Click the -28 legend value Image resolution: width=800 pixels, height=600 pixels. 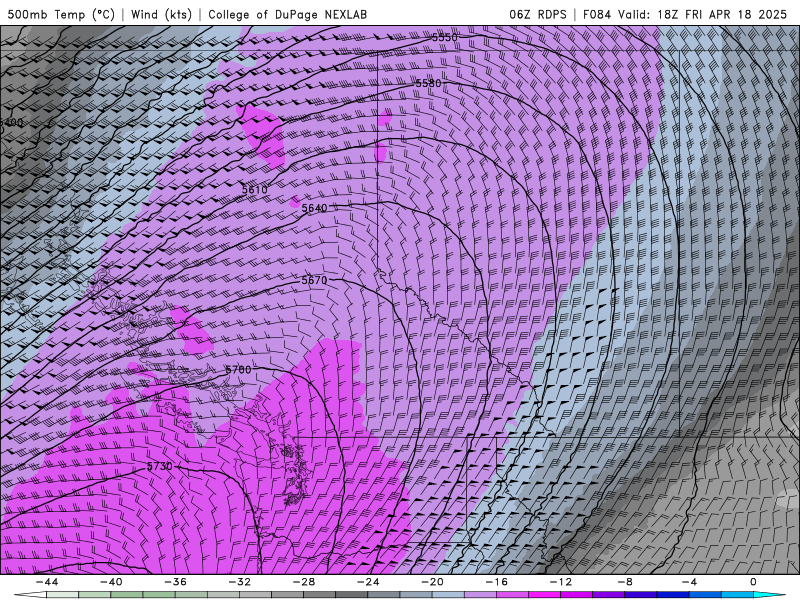(x=304, y=582)
